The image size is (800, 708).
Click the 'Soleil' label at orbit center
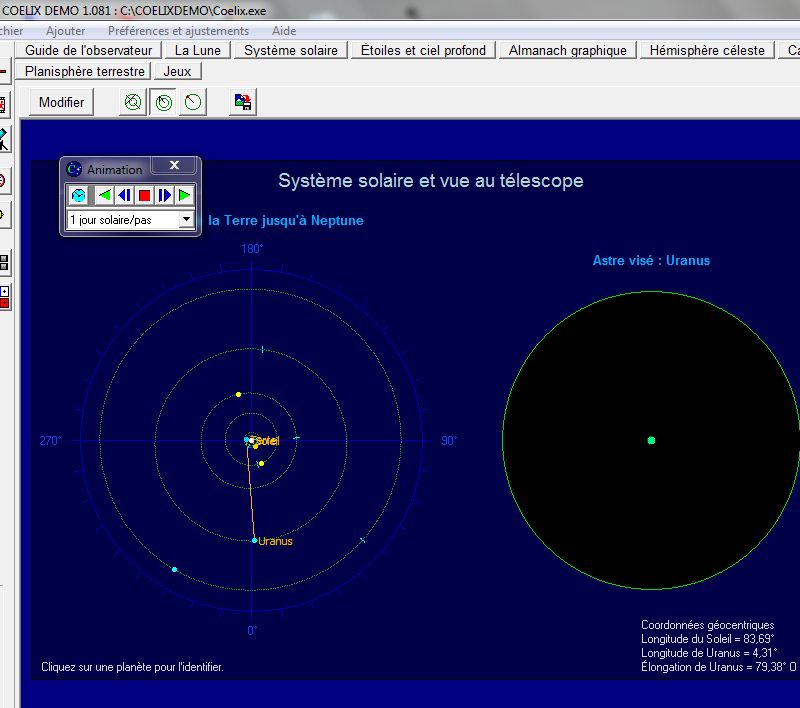tap(266, 441)
